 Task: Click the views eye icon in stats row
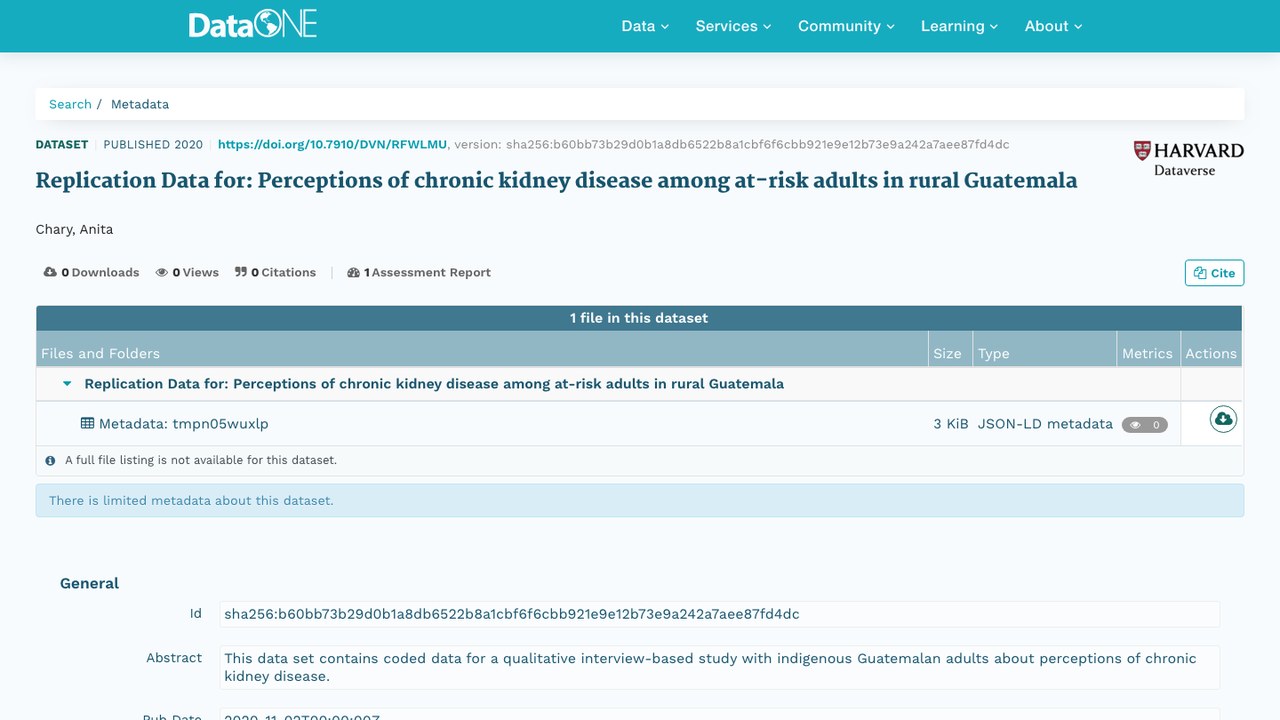click(x=161, y=272)
